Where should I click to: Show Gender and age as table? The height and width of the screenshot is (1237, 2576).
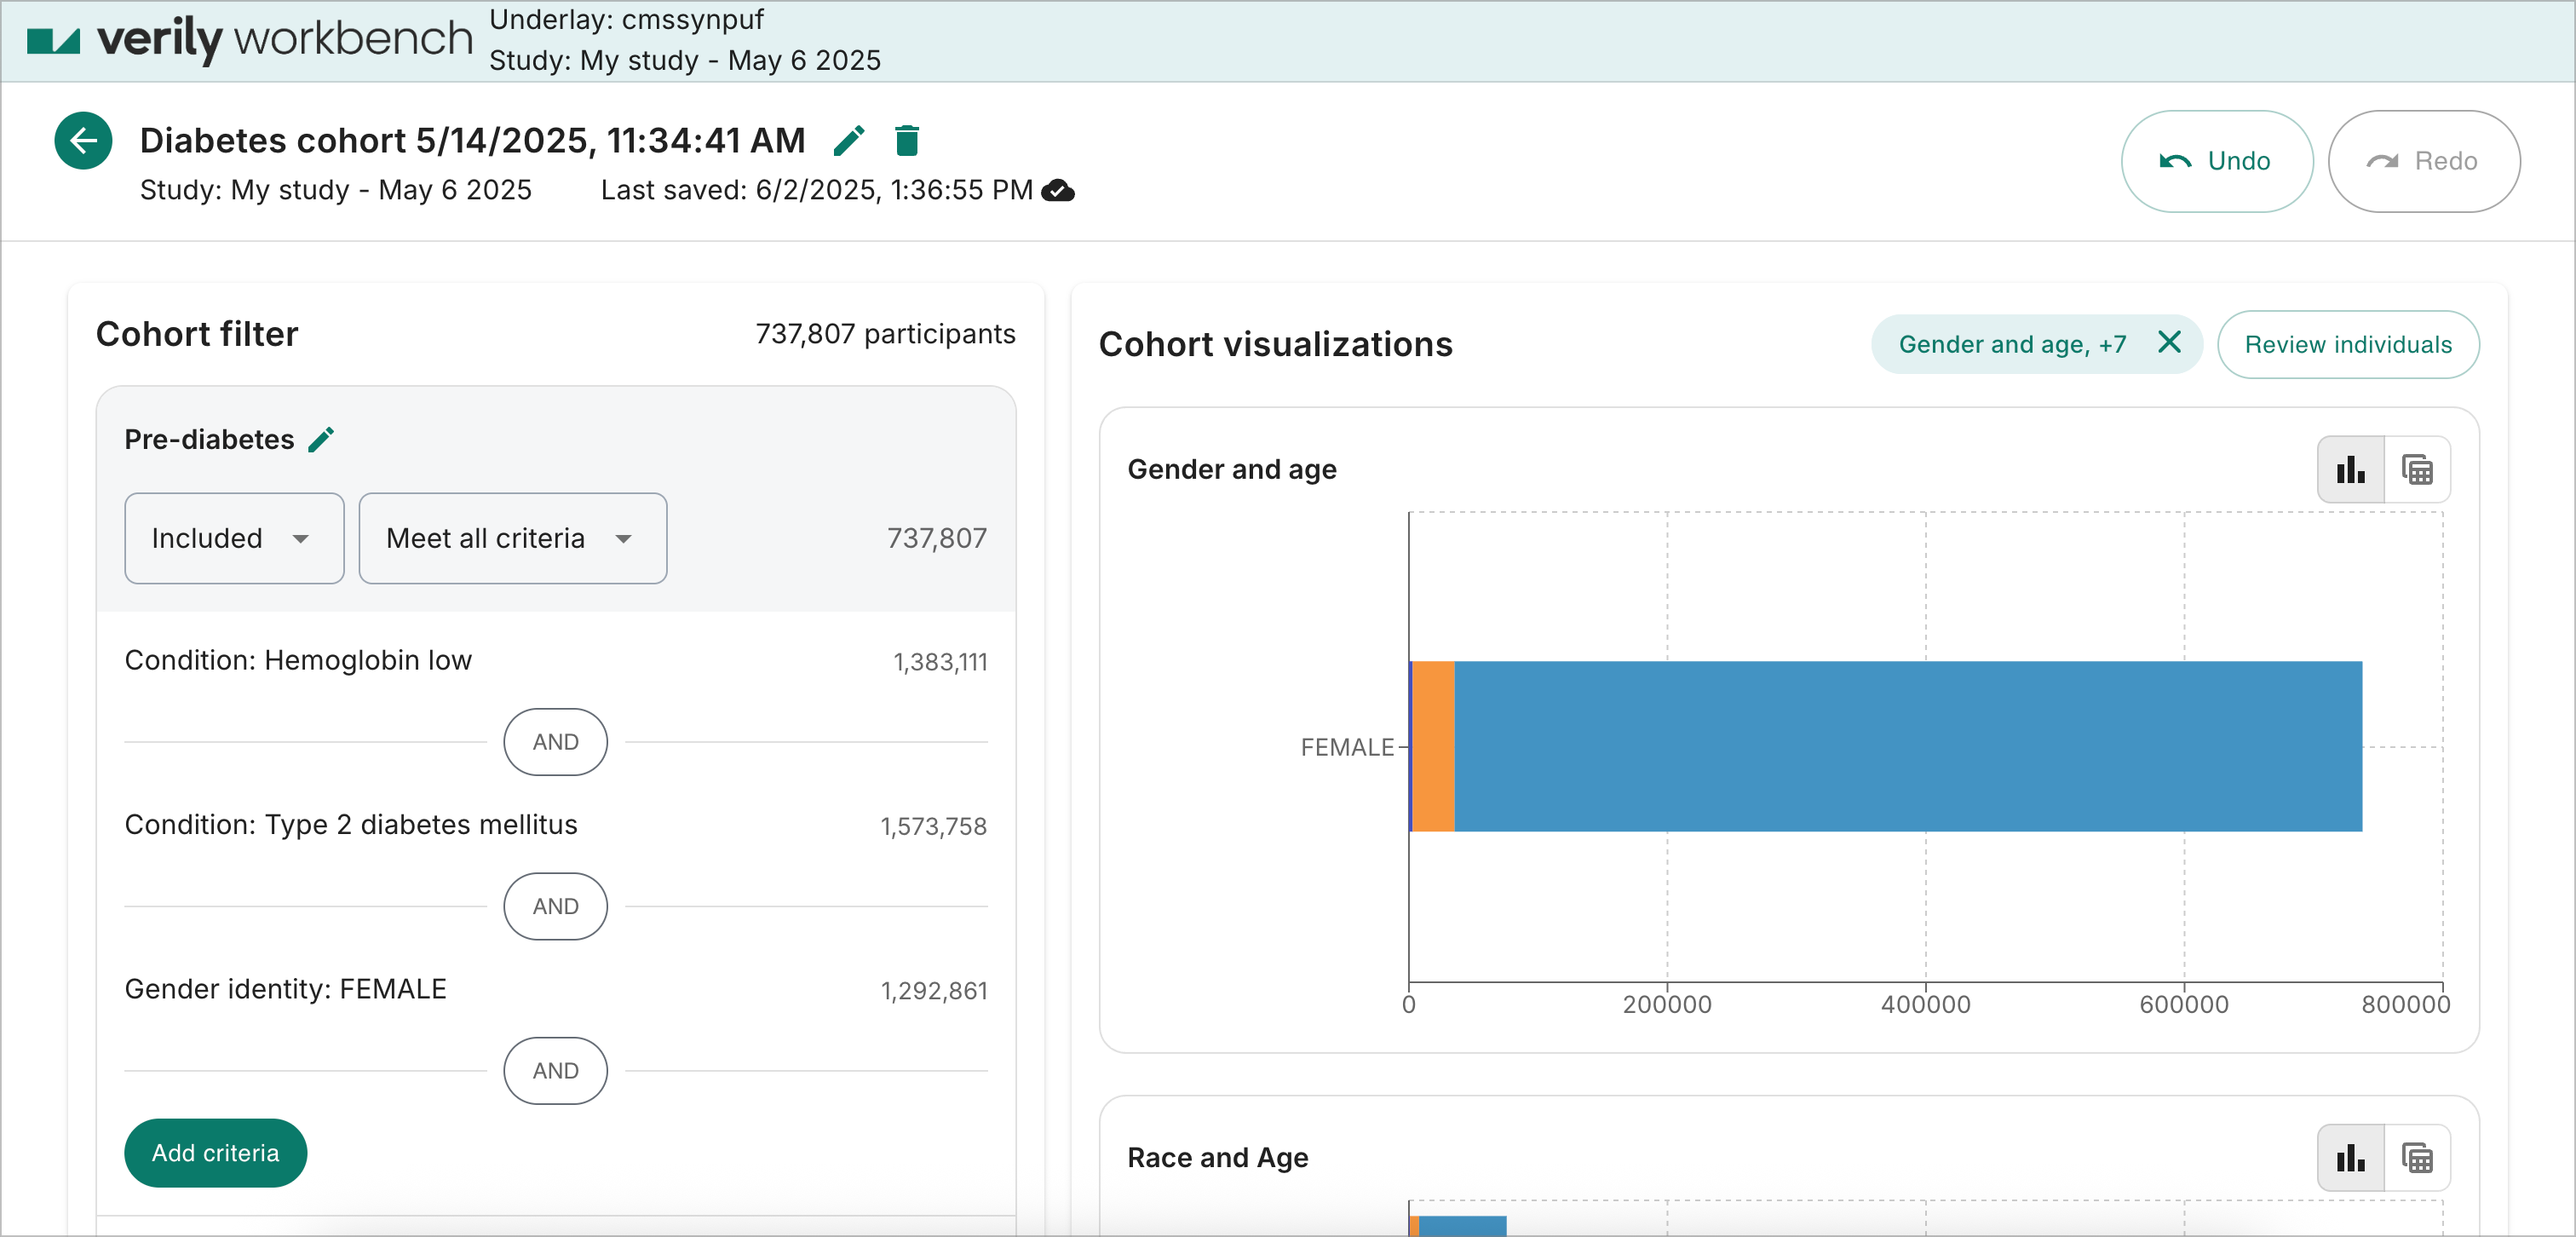(2417, 469)
